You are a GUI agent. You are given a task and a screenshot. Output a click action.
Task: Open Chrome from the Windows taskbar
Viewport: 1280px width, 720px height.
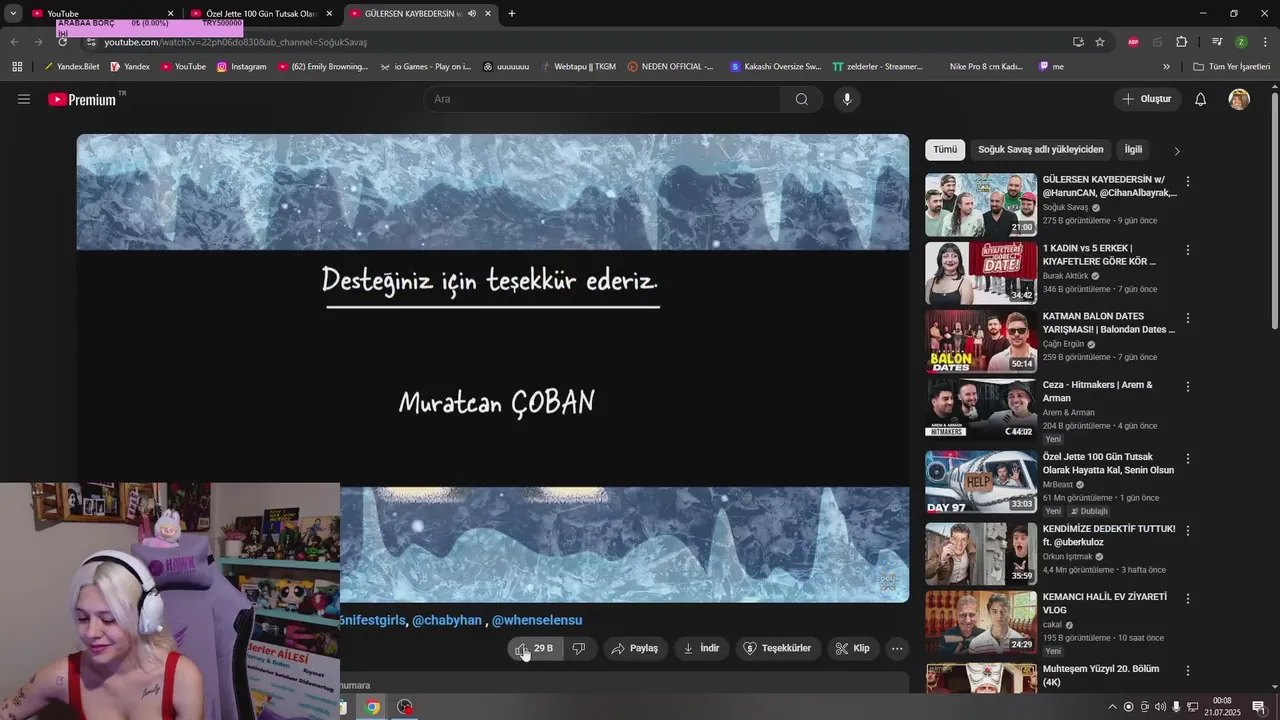pyautogui.click(x=372, y=707)
